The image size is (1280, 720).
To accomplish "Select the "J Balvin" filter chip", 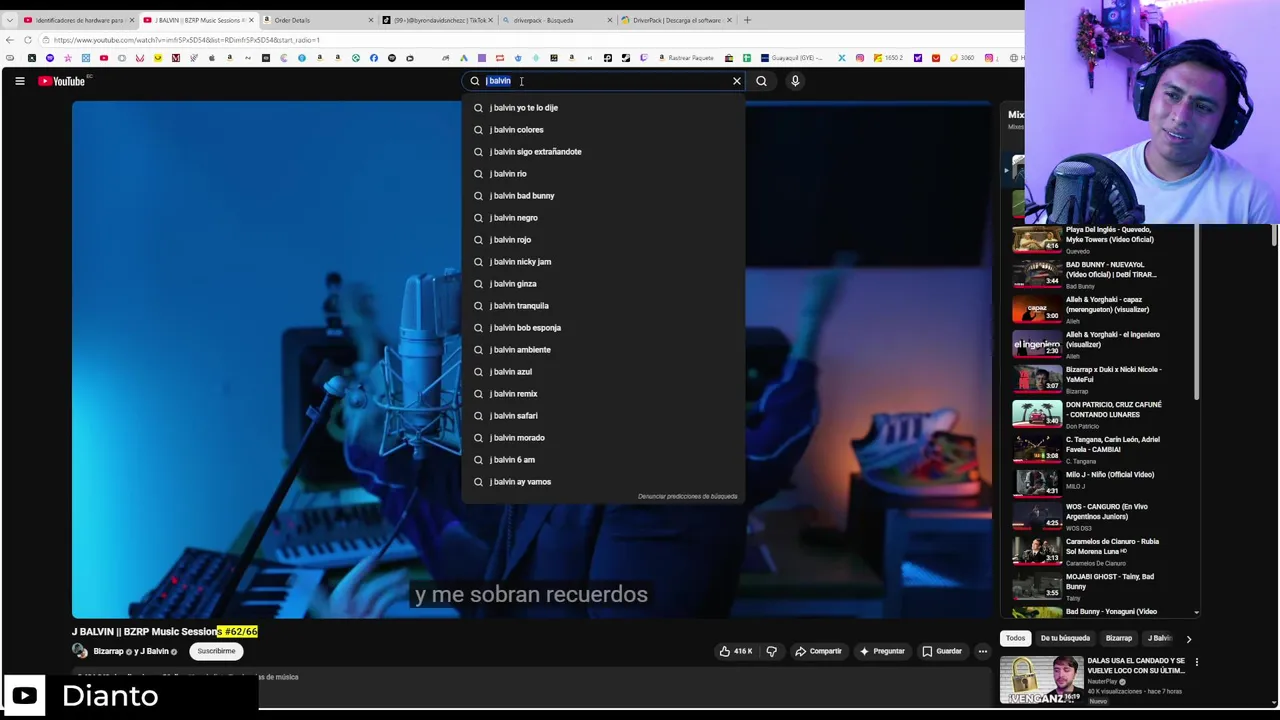I will [1159, 638].
